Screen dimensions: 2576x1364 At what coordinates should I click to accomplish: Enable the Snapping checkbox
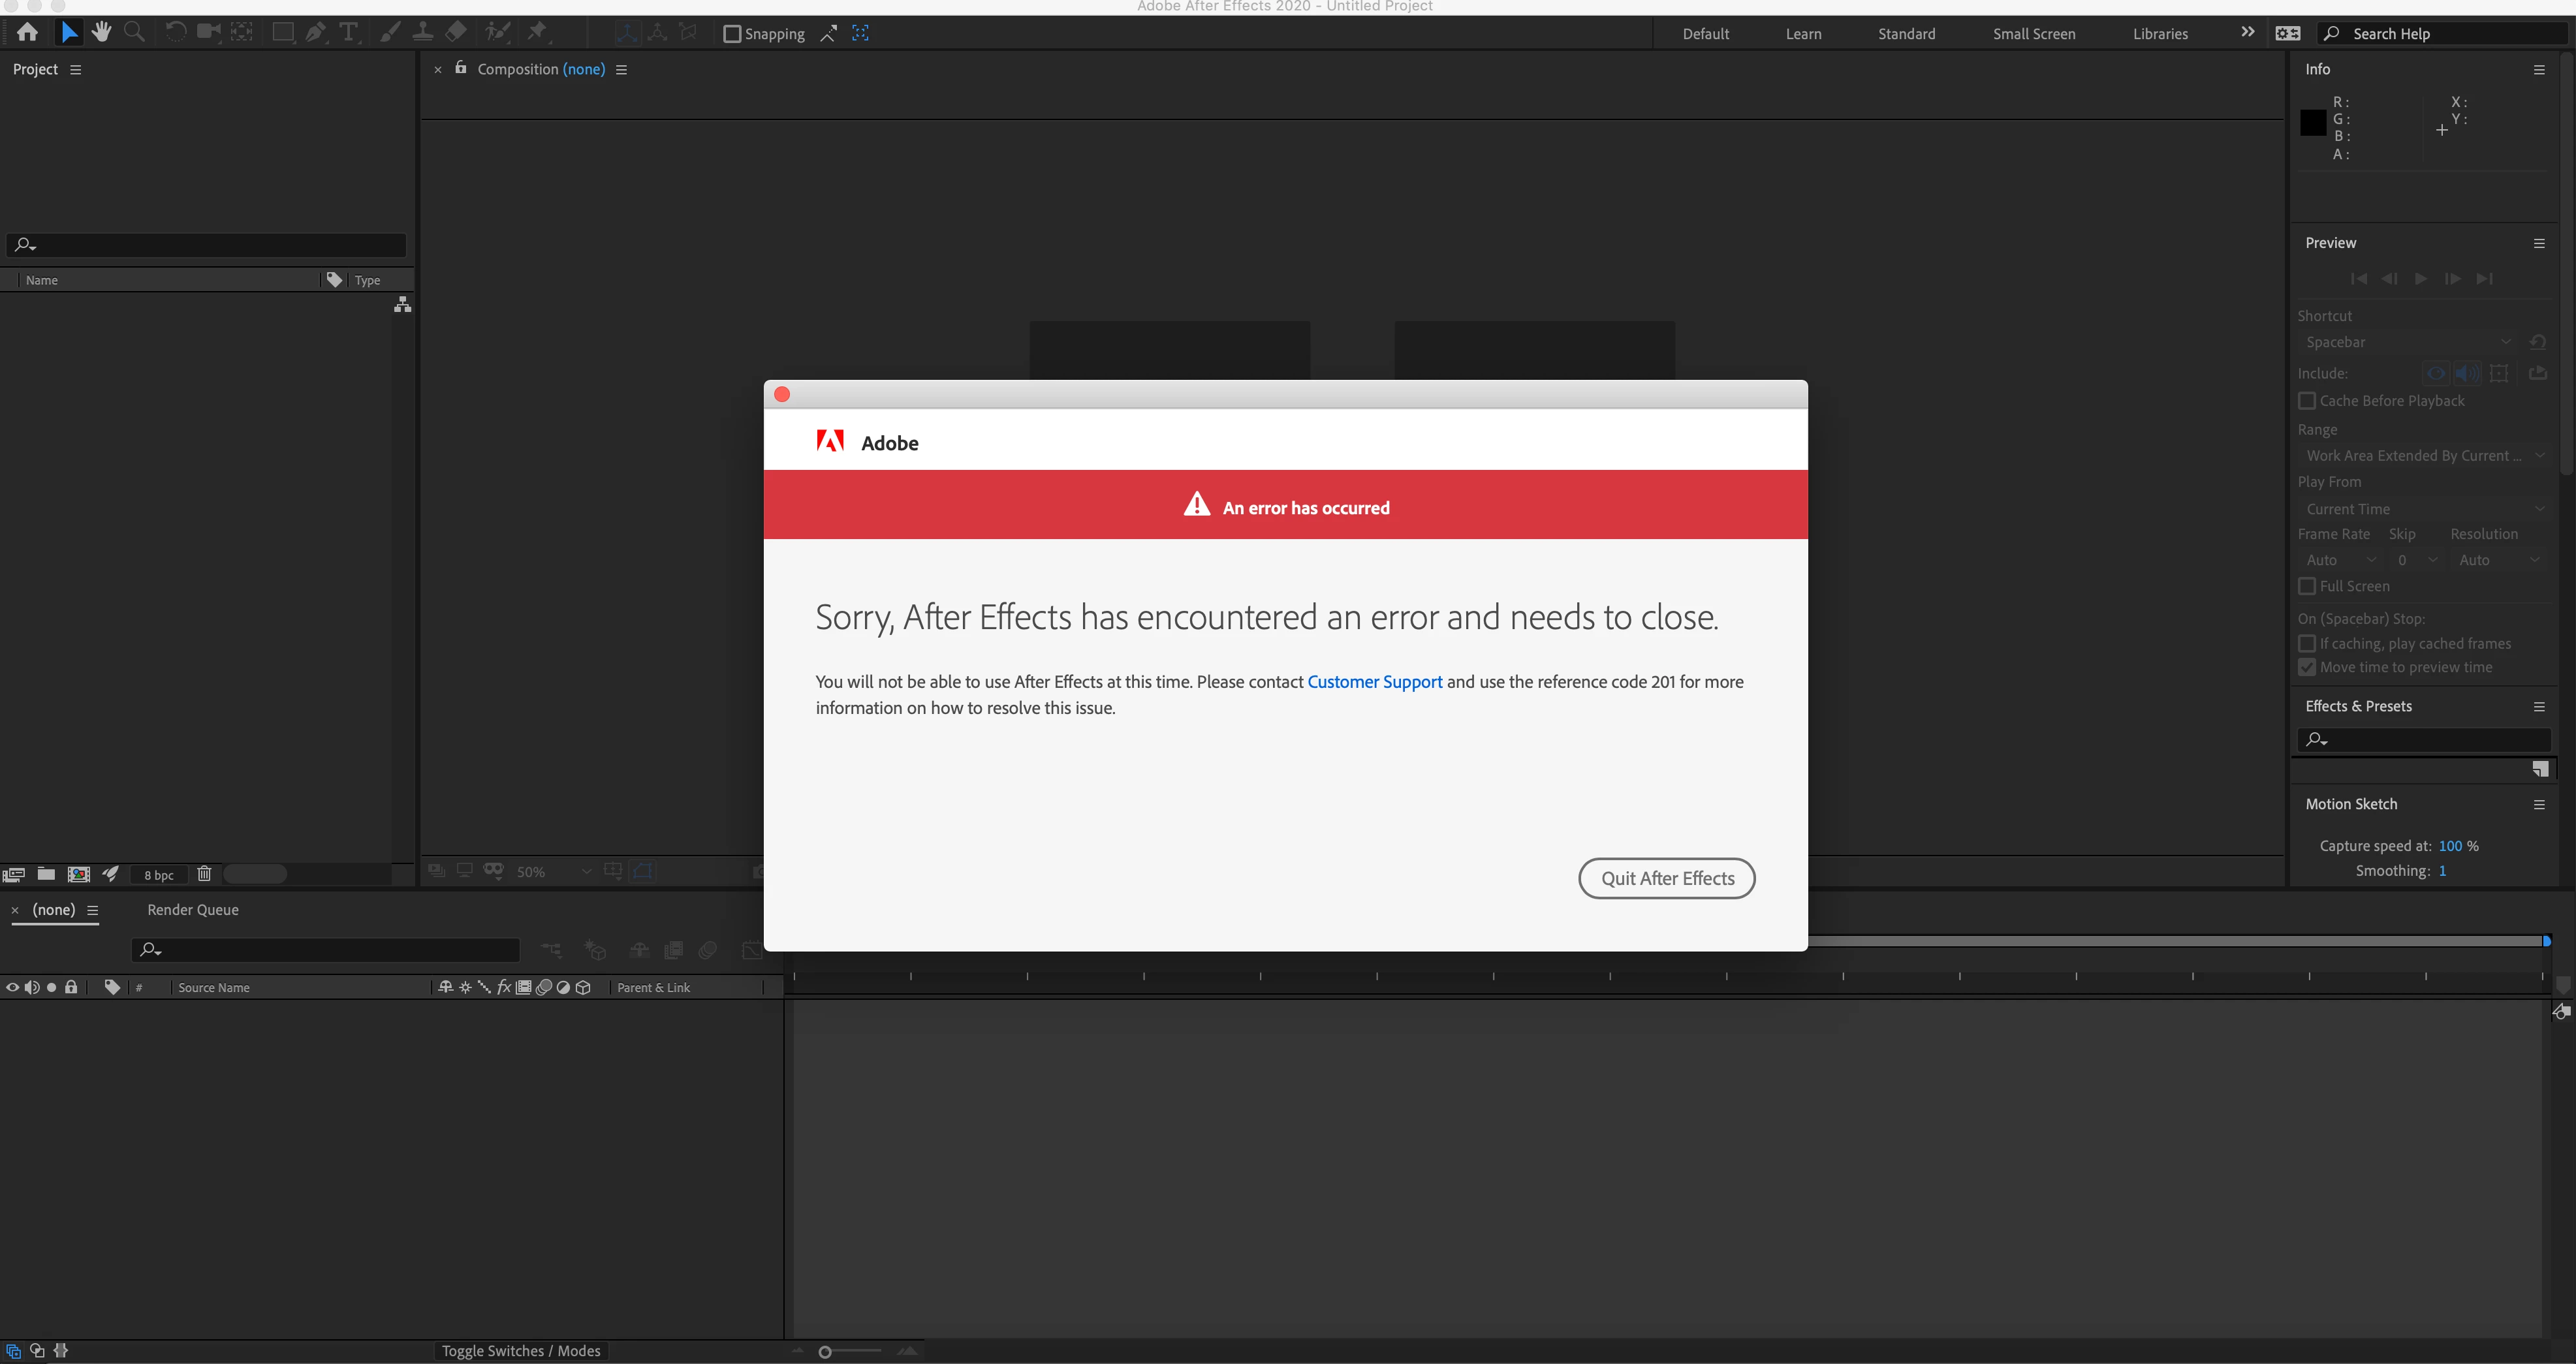(732, 34)
